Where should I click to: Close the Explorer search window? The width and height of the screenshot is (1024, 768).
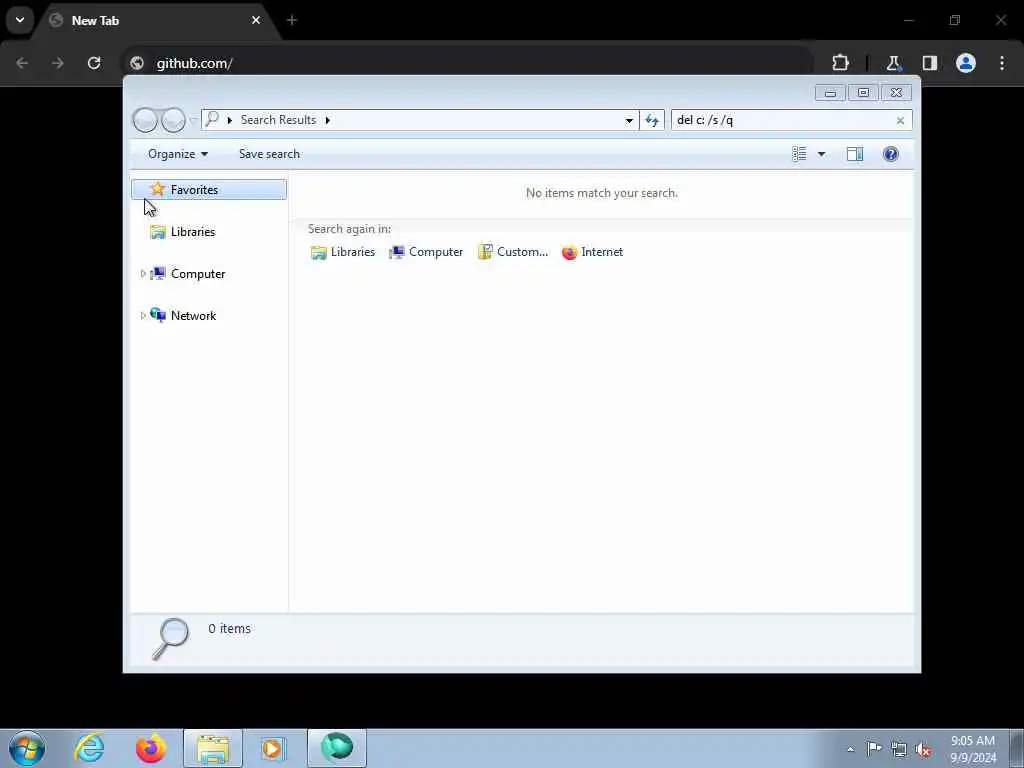pos(896,93)
